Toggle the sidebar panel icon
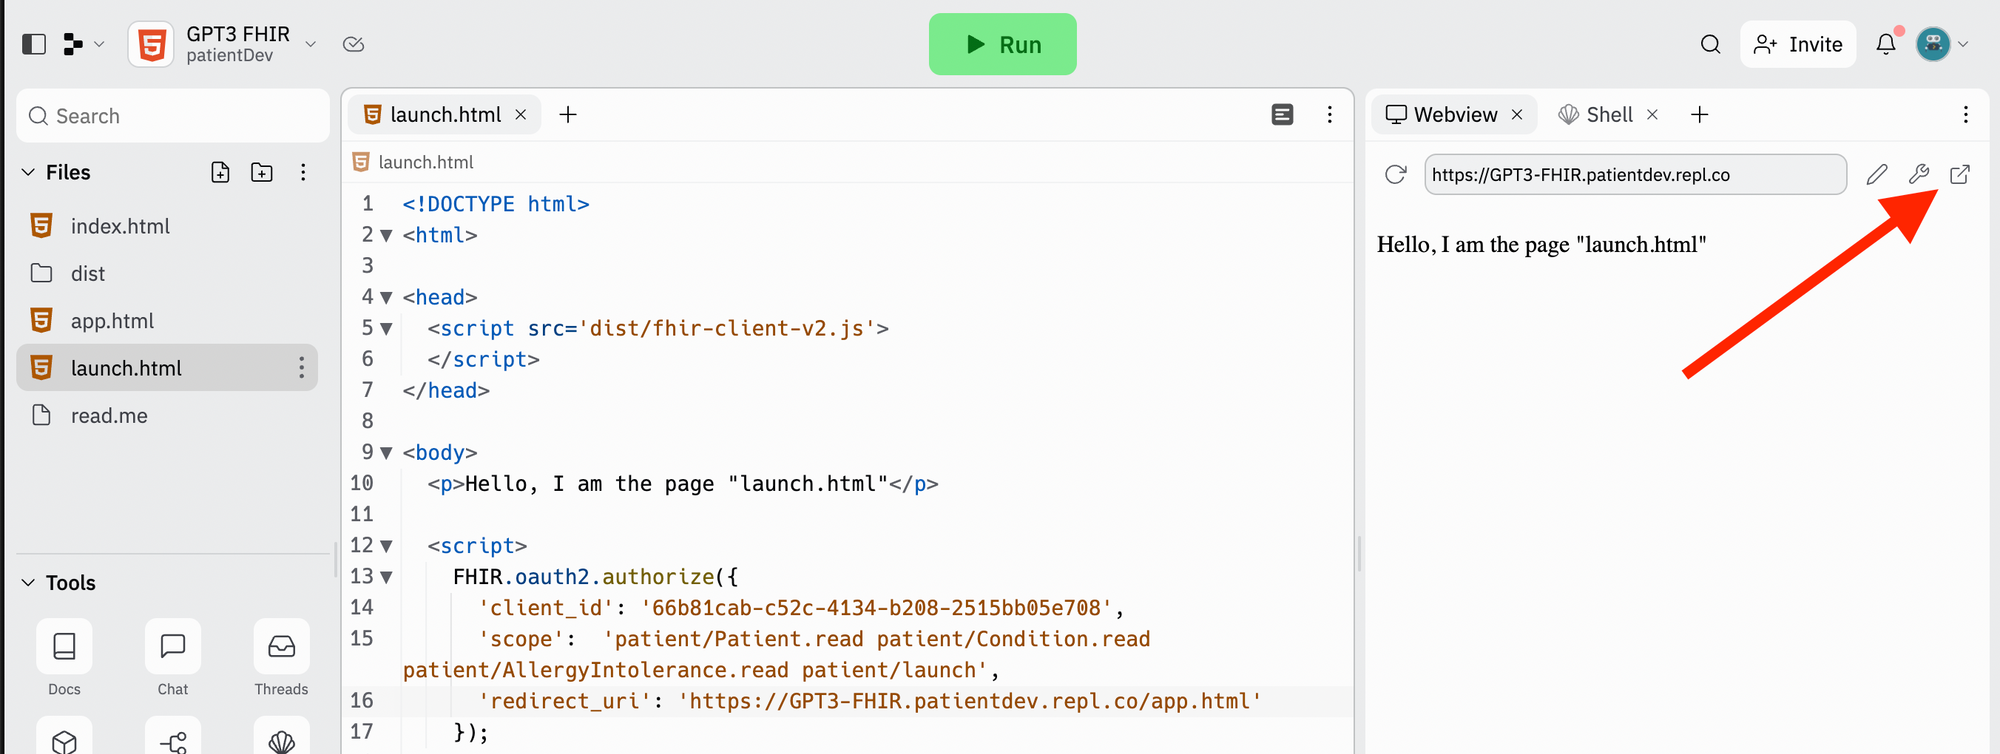Image resolution: width=2000 pixels, height=754 pixels. (x=34, y=44)
